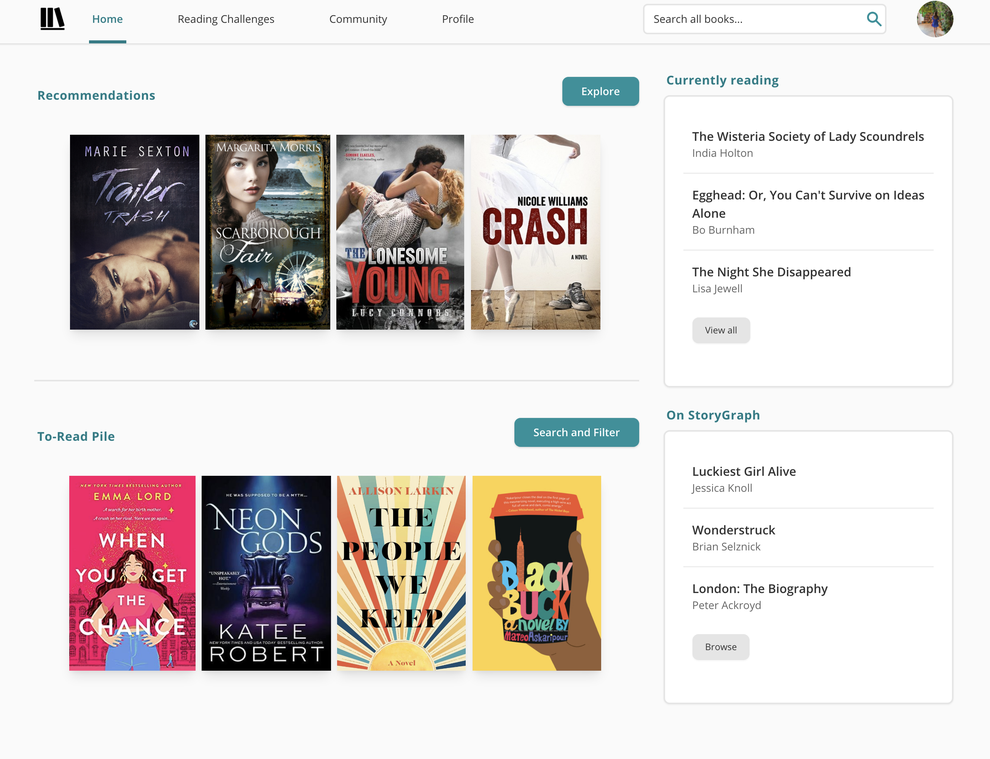
Task: Open The Lonesome Young book cover
Action: [400, 232]
